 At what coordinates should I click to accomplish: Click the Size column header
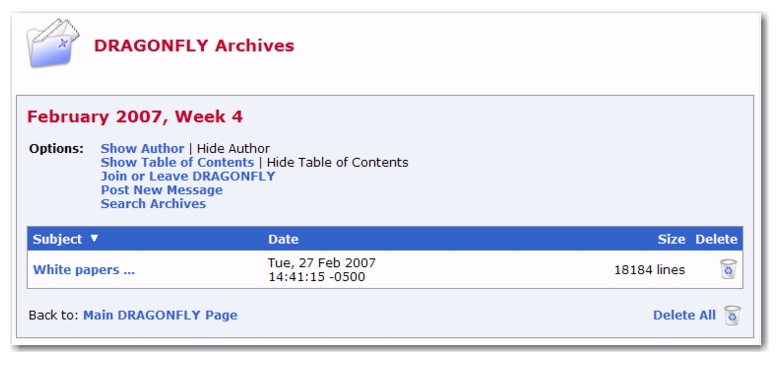coord(671,239)
